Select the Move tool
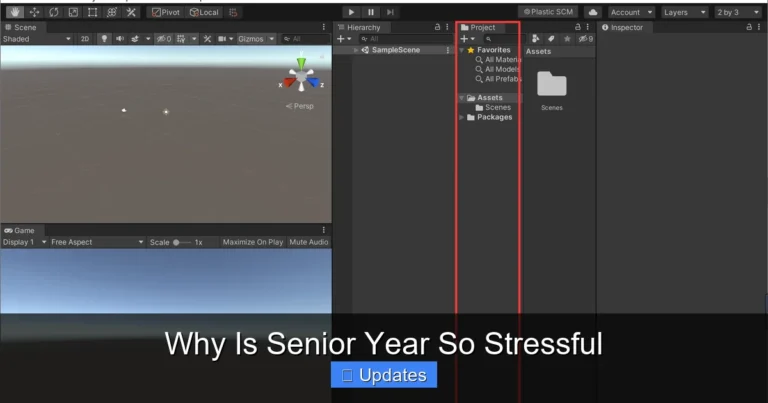 pyautogui.click(x=34, y=12)
